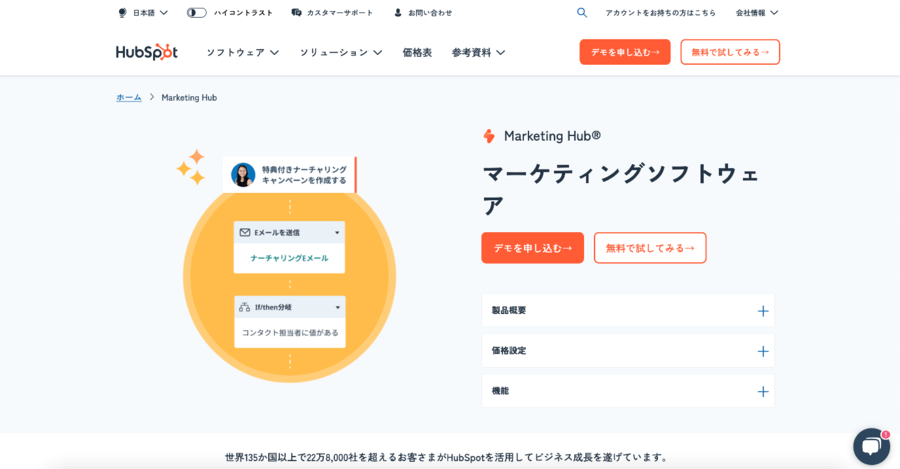Click the envelope icon in Eメールを送信 card
Image resolution: width=900 pixels, height=469 pixels.
pos(245,232)
